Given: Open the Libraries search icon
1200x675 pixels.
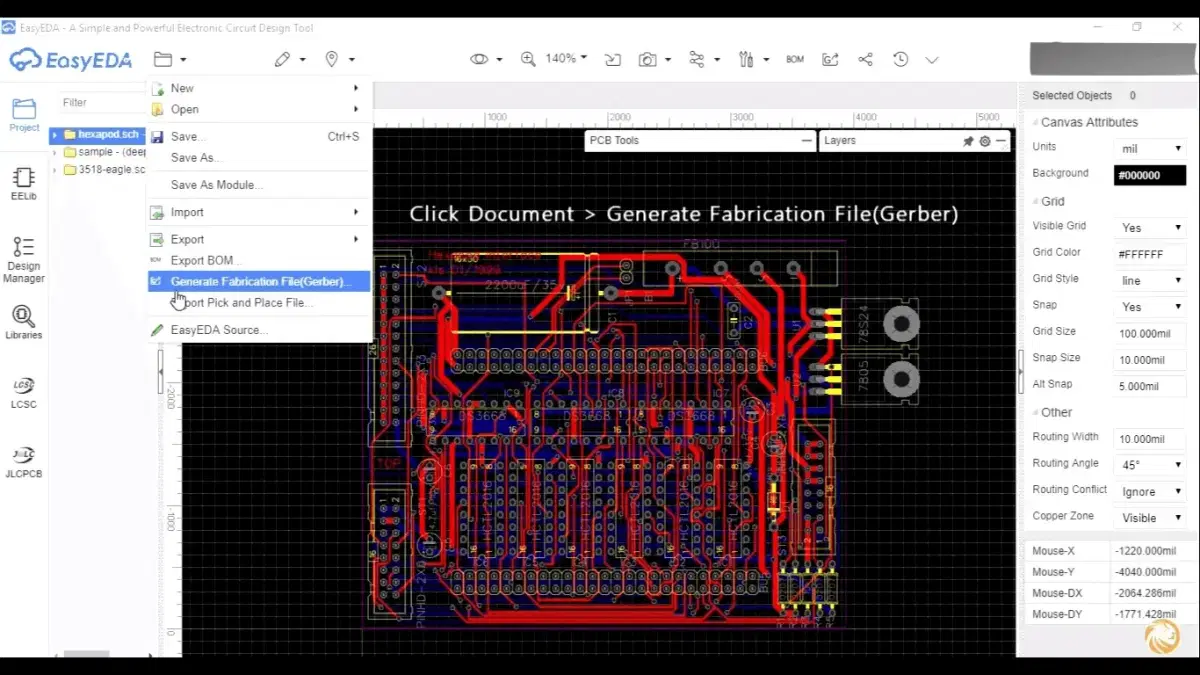Looking at the screenshot, I should [23, 322].
